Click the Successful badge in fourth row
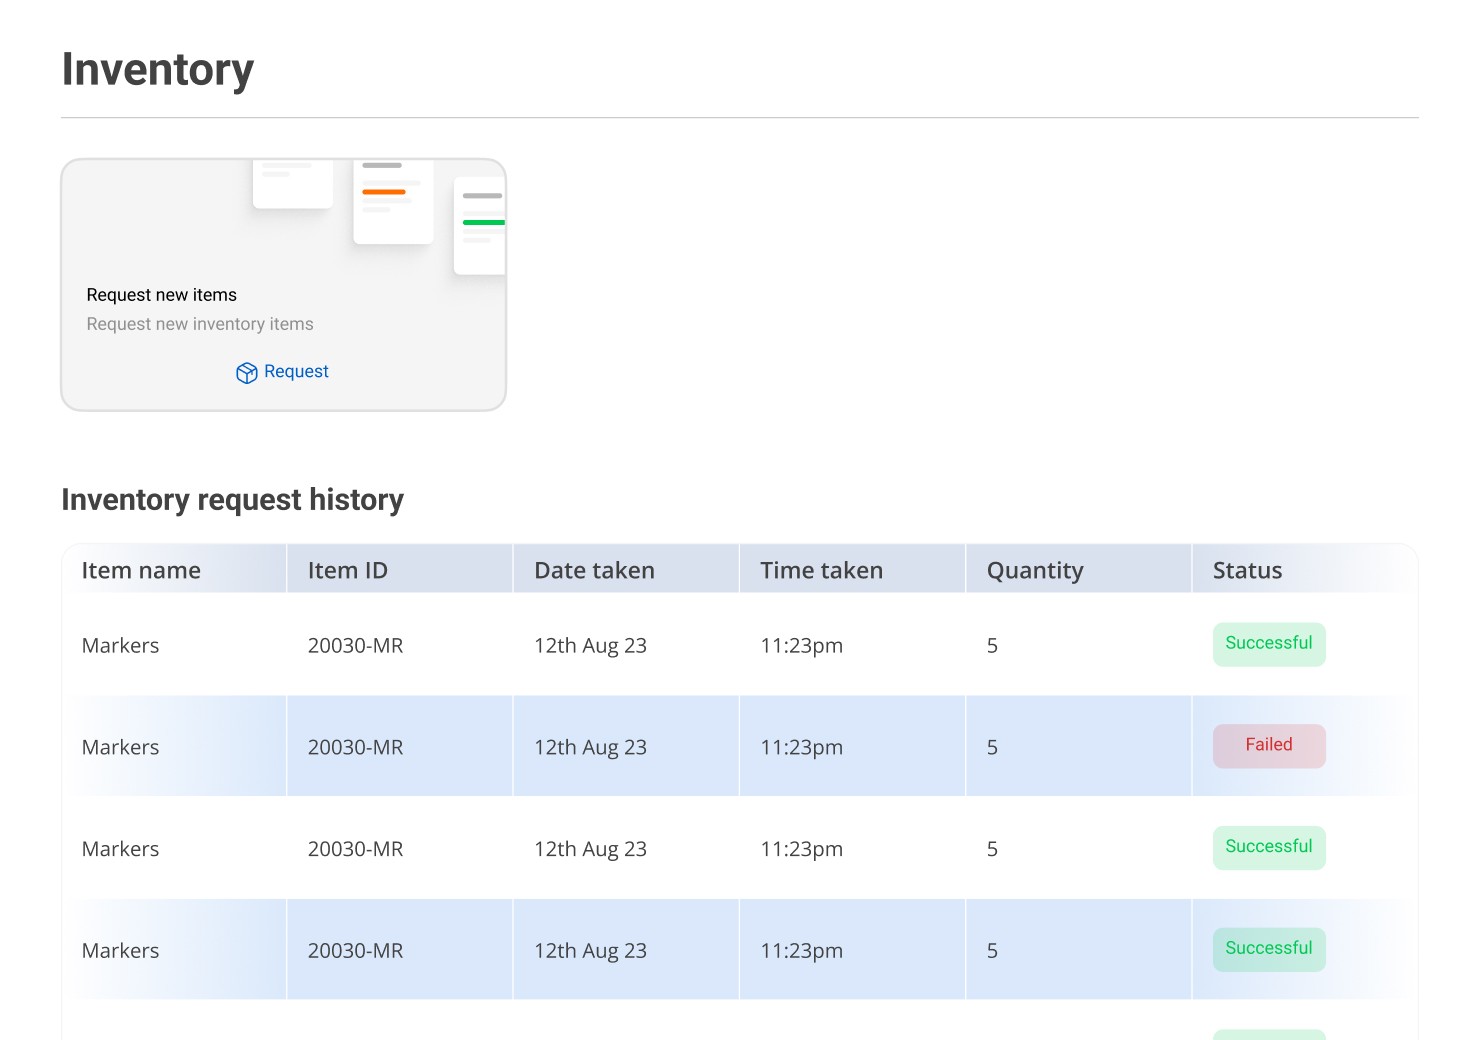The height and width of the screenshot is (1040, 1480). pos(1269,949)
